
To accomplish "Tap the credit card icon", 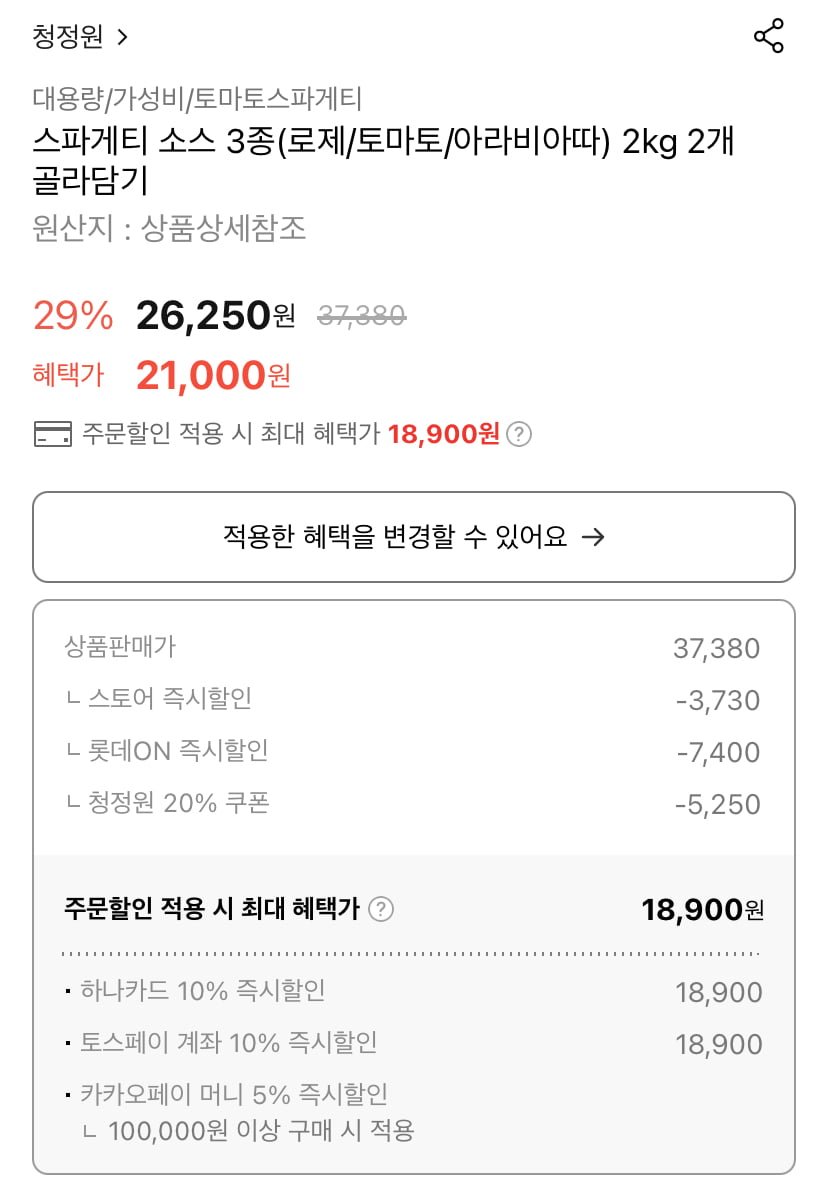I will pos(52,435).
